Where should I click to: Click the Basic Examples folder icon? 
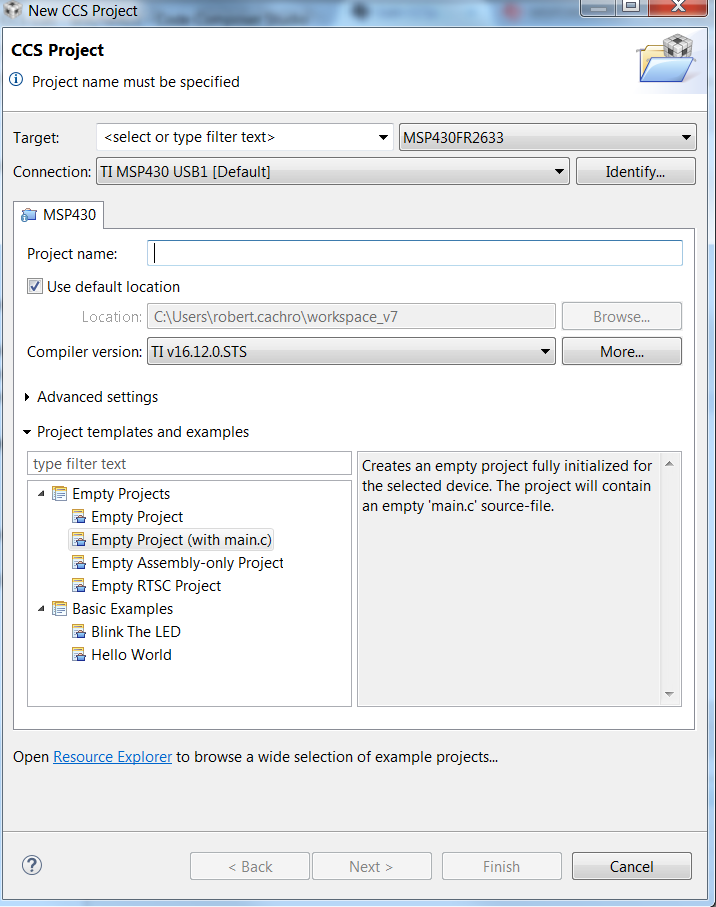pos(60,609)
